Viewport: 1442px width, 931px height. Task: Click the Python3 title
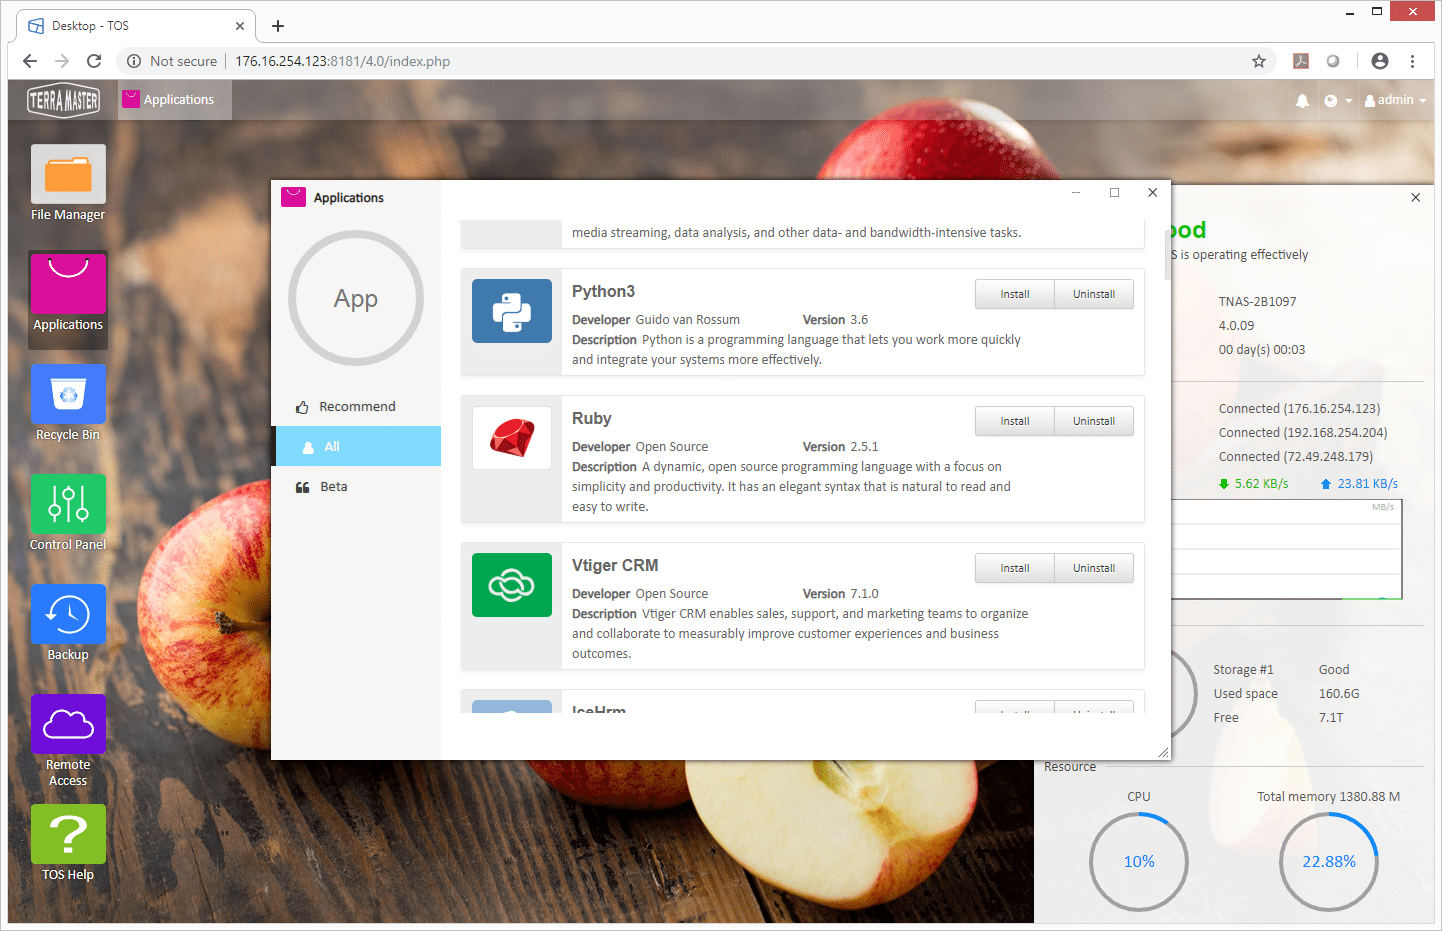click(603, 291)
